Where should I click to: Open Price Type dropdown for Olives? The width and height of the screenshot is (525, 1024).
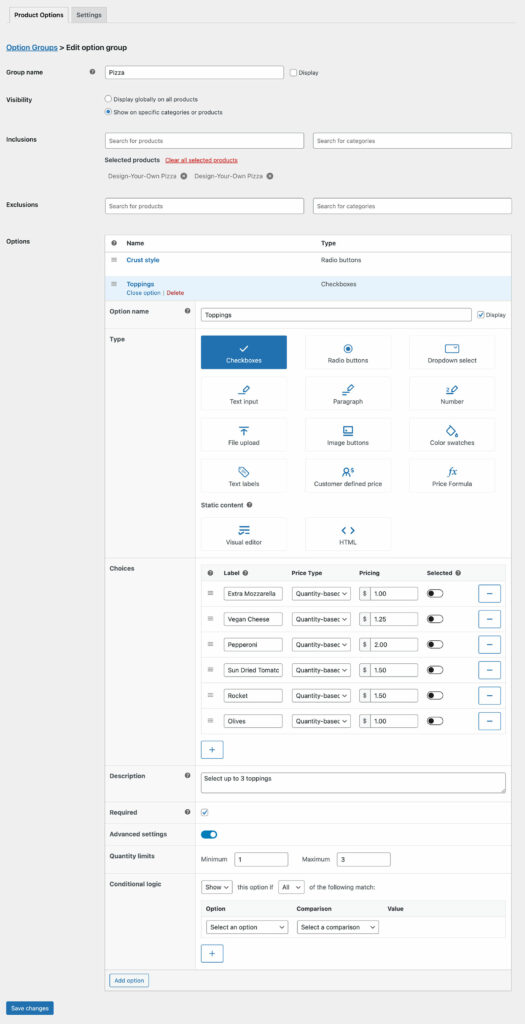(x=321, y=721)
